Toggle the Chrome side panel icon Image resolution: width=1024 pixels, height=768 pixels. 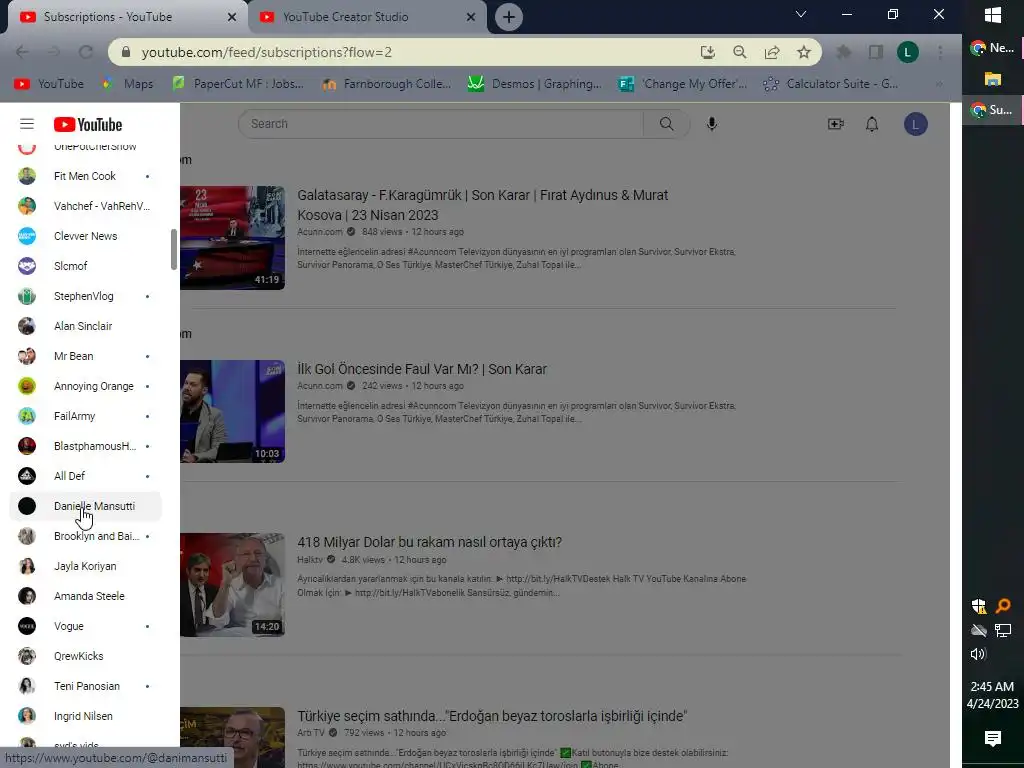click(876, 52)
